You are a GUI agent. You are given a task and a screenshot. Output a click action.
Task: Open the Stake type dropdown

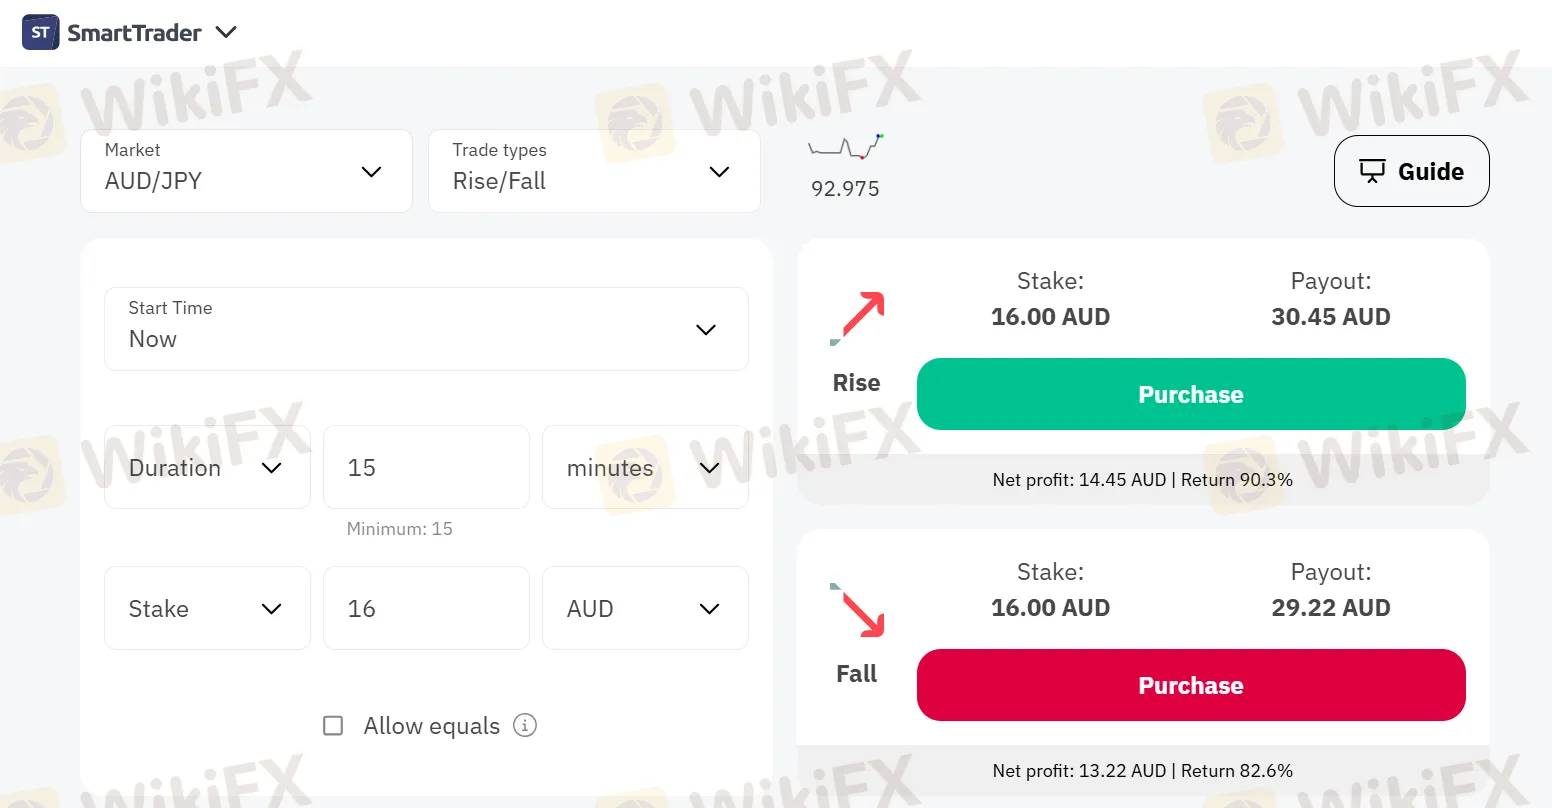coord(207,608)
